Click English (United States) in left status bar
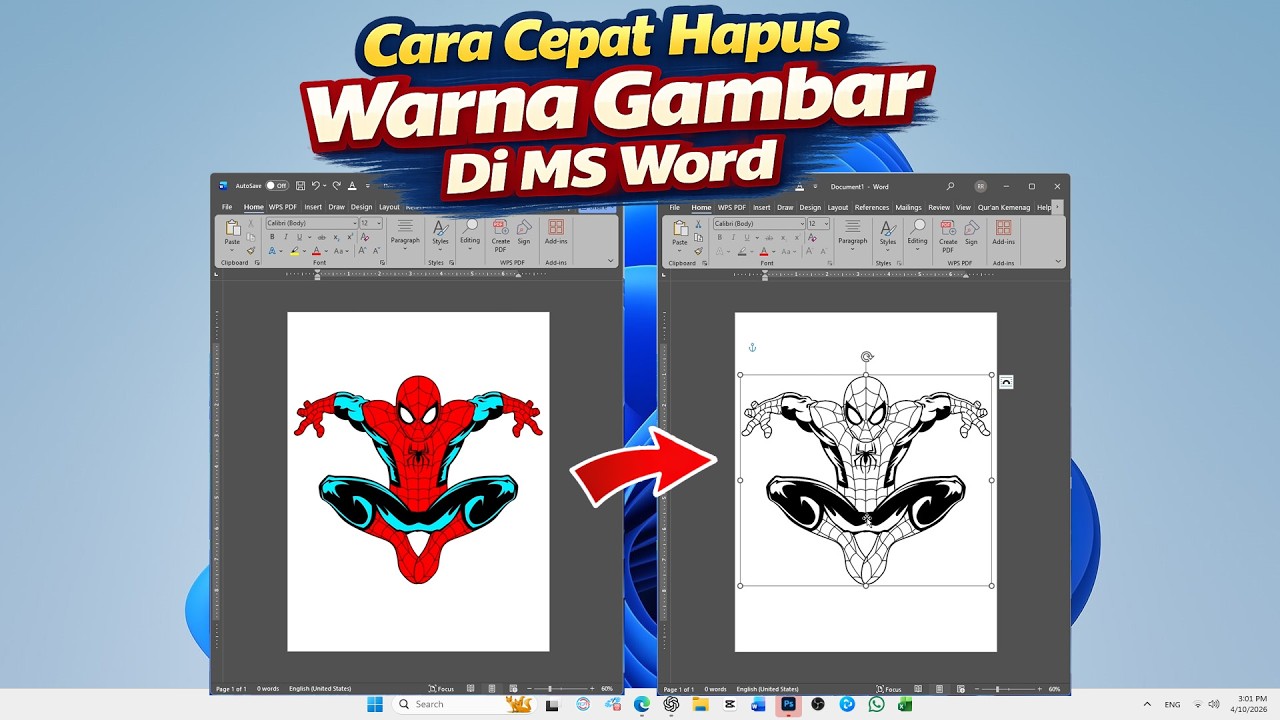The height and width of the screenshot is (720, 1280). [x=320, y=689]
